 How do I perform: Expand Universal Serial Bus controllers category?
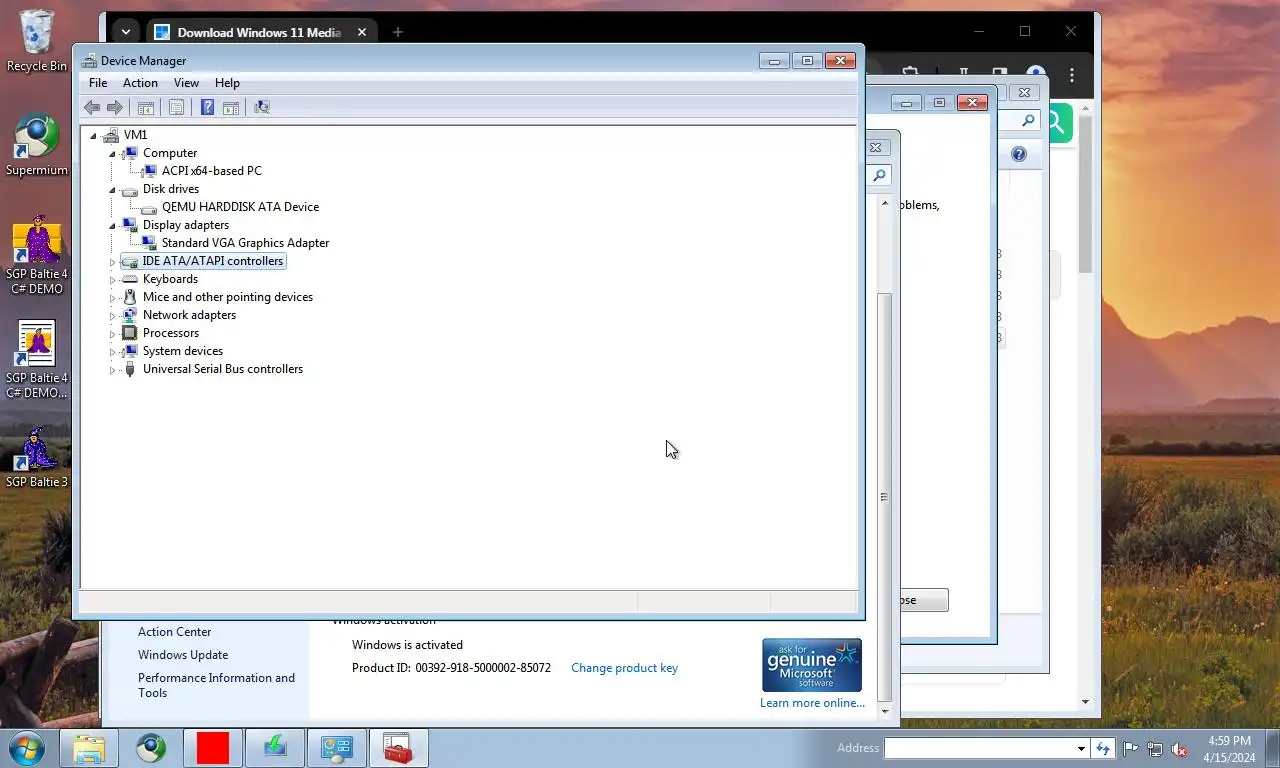pos(112,369)
